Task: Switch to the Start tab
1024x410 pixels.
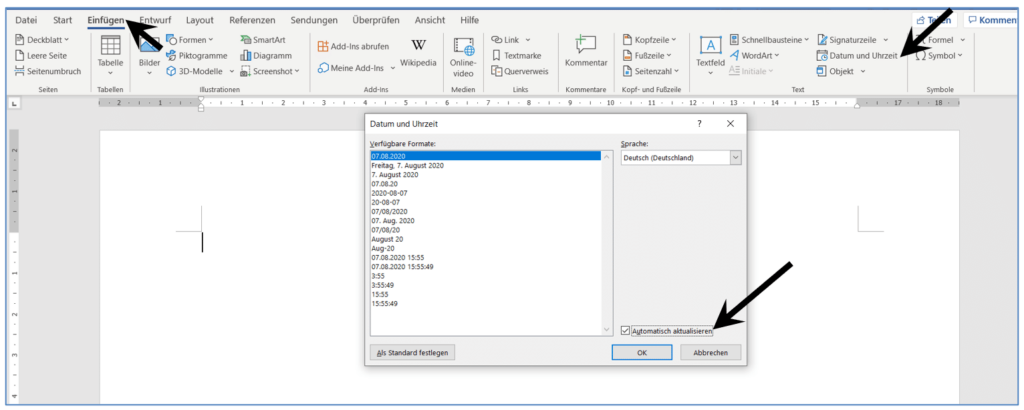Action: (x=63, y=20)
